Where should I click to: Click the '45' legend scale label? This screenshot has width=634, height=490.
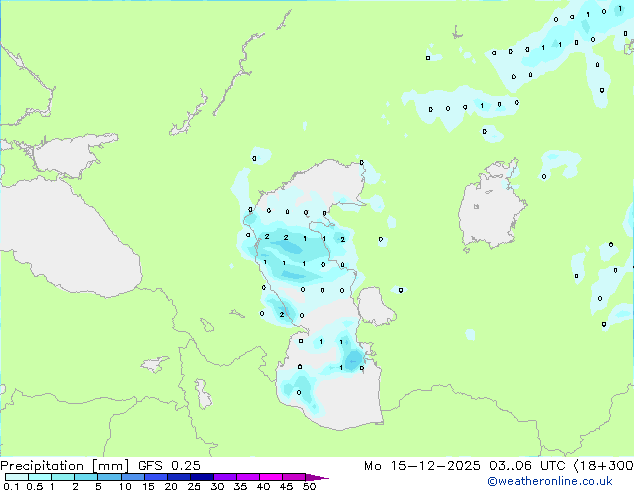coord(286,486)
